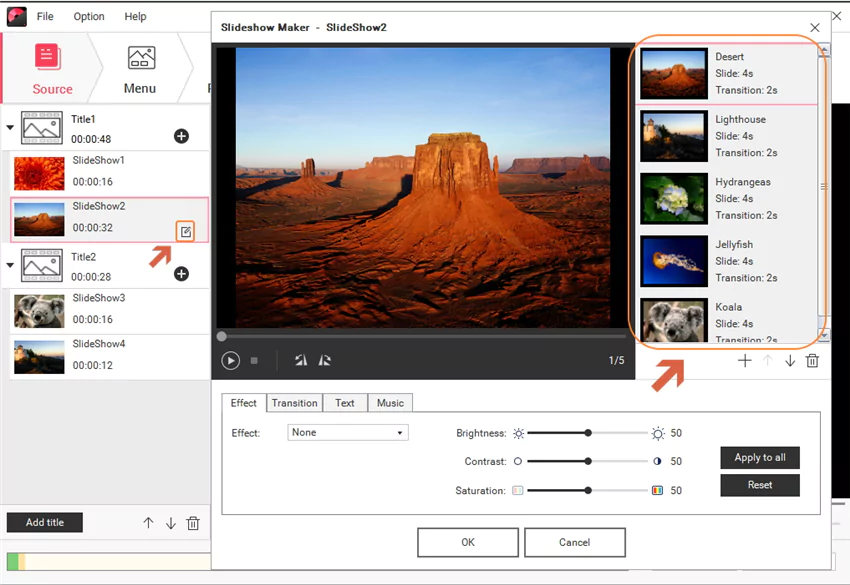Rotate the slide counterclockwise
The height and width of the screenshot is (585, 850).
tap(301, 360)
